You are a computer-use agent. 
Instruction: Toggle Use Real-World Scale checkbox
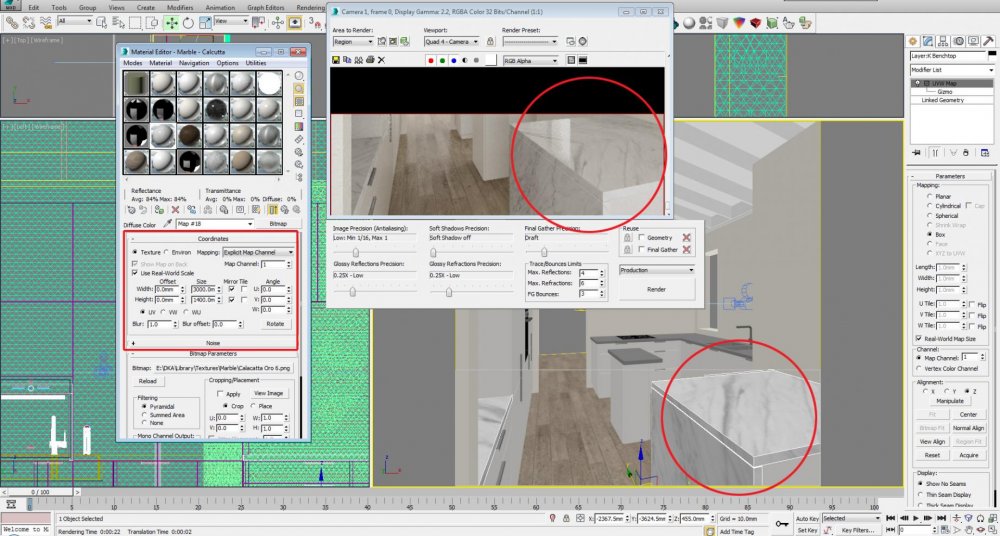tap(136, 272)
